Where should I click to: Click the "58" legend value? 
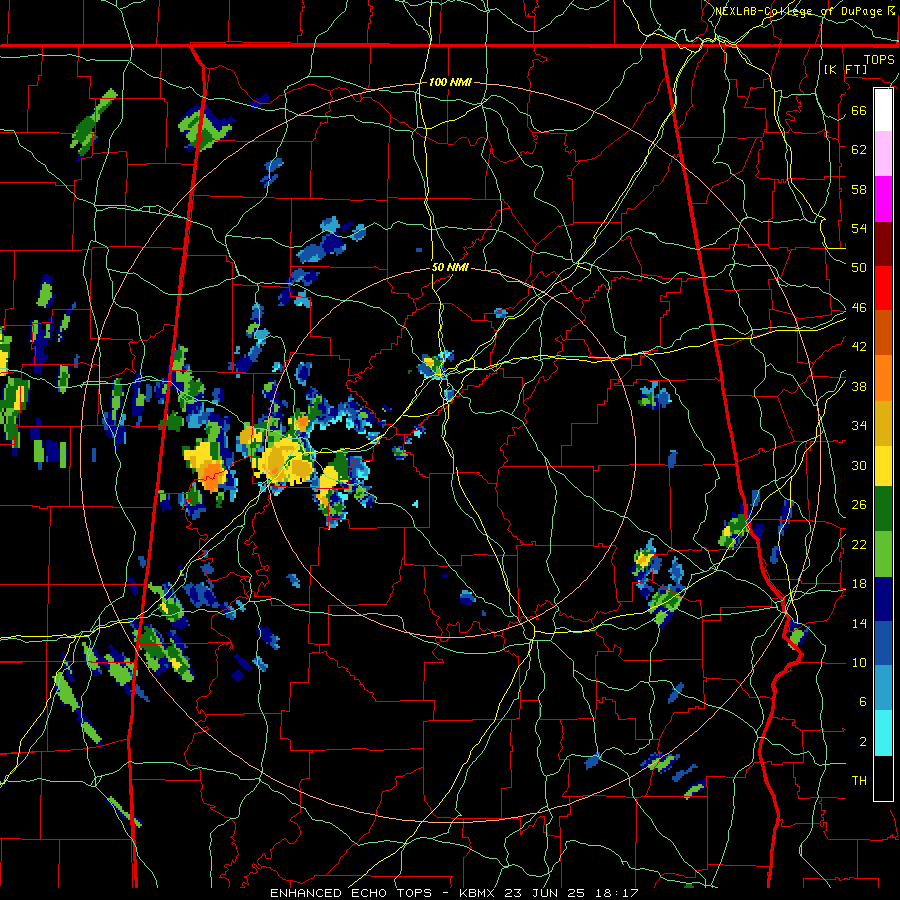click(859, 189)
